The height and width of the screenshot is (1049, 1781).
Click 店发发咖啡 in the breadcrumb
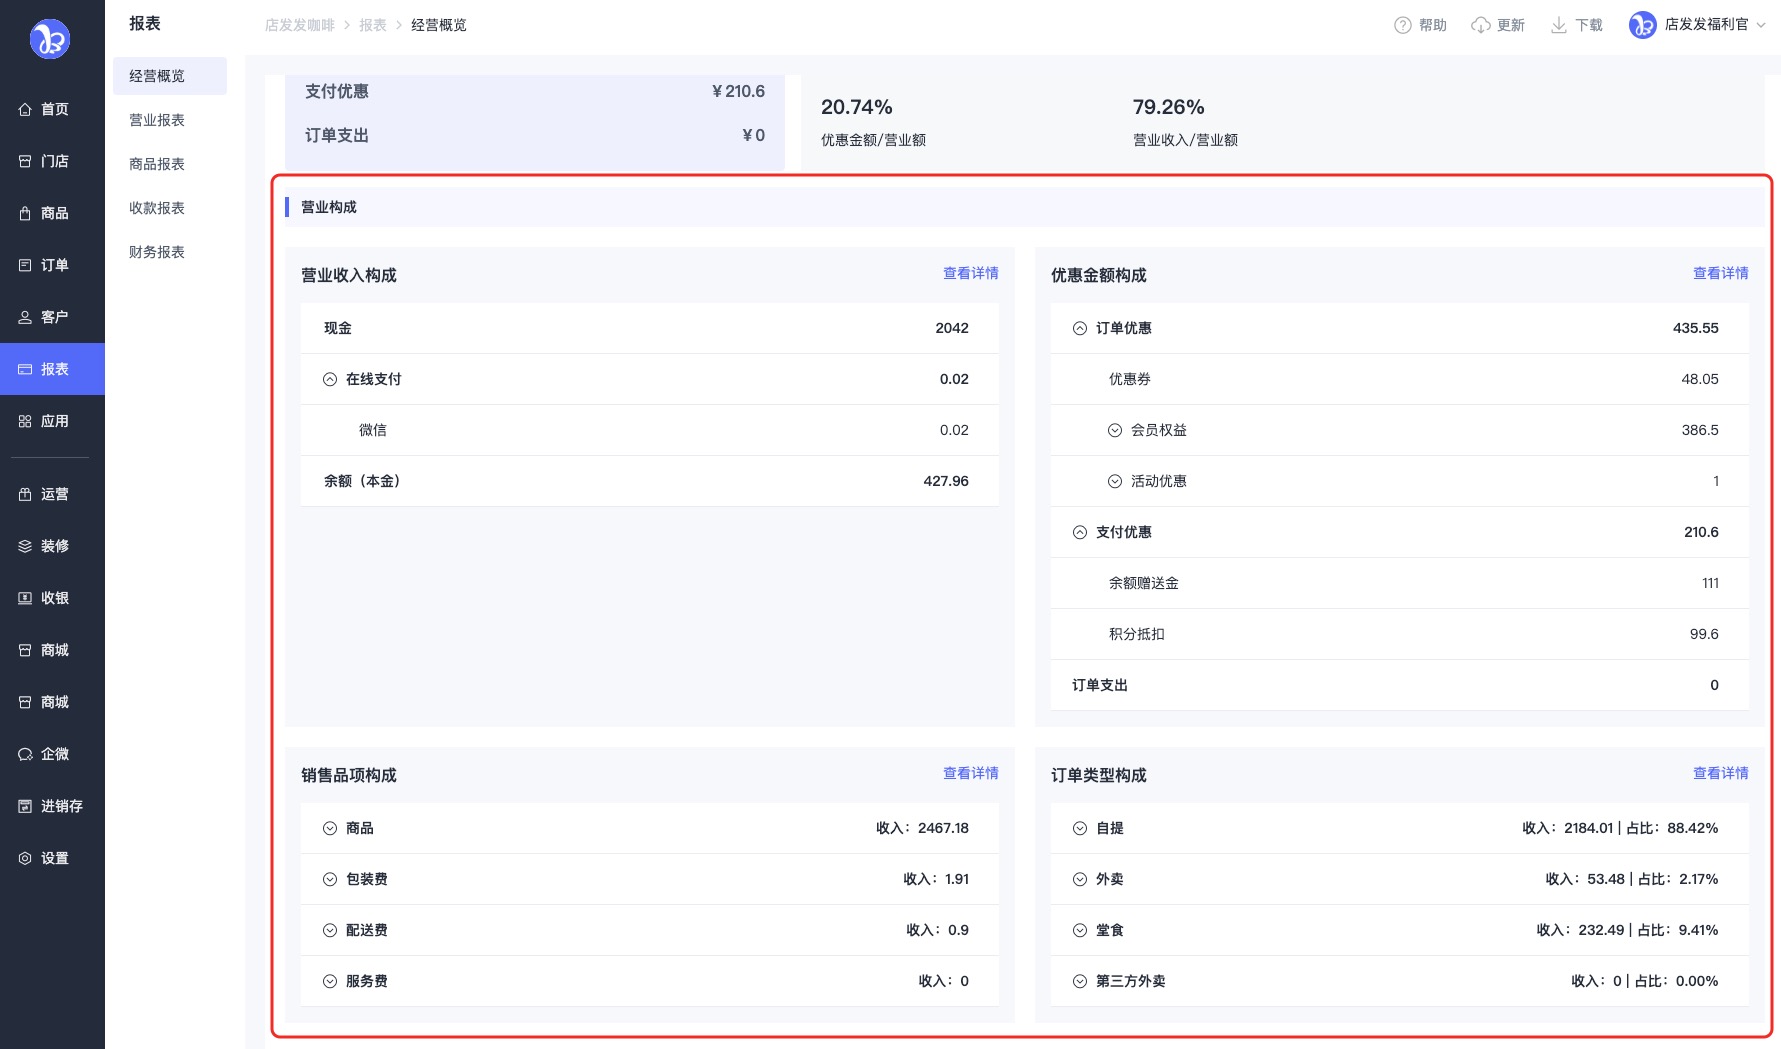click(299, 25)
